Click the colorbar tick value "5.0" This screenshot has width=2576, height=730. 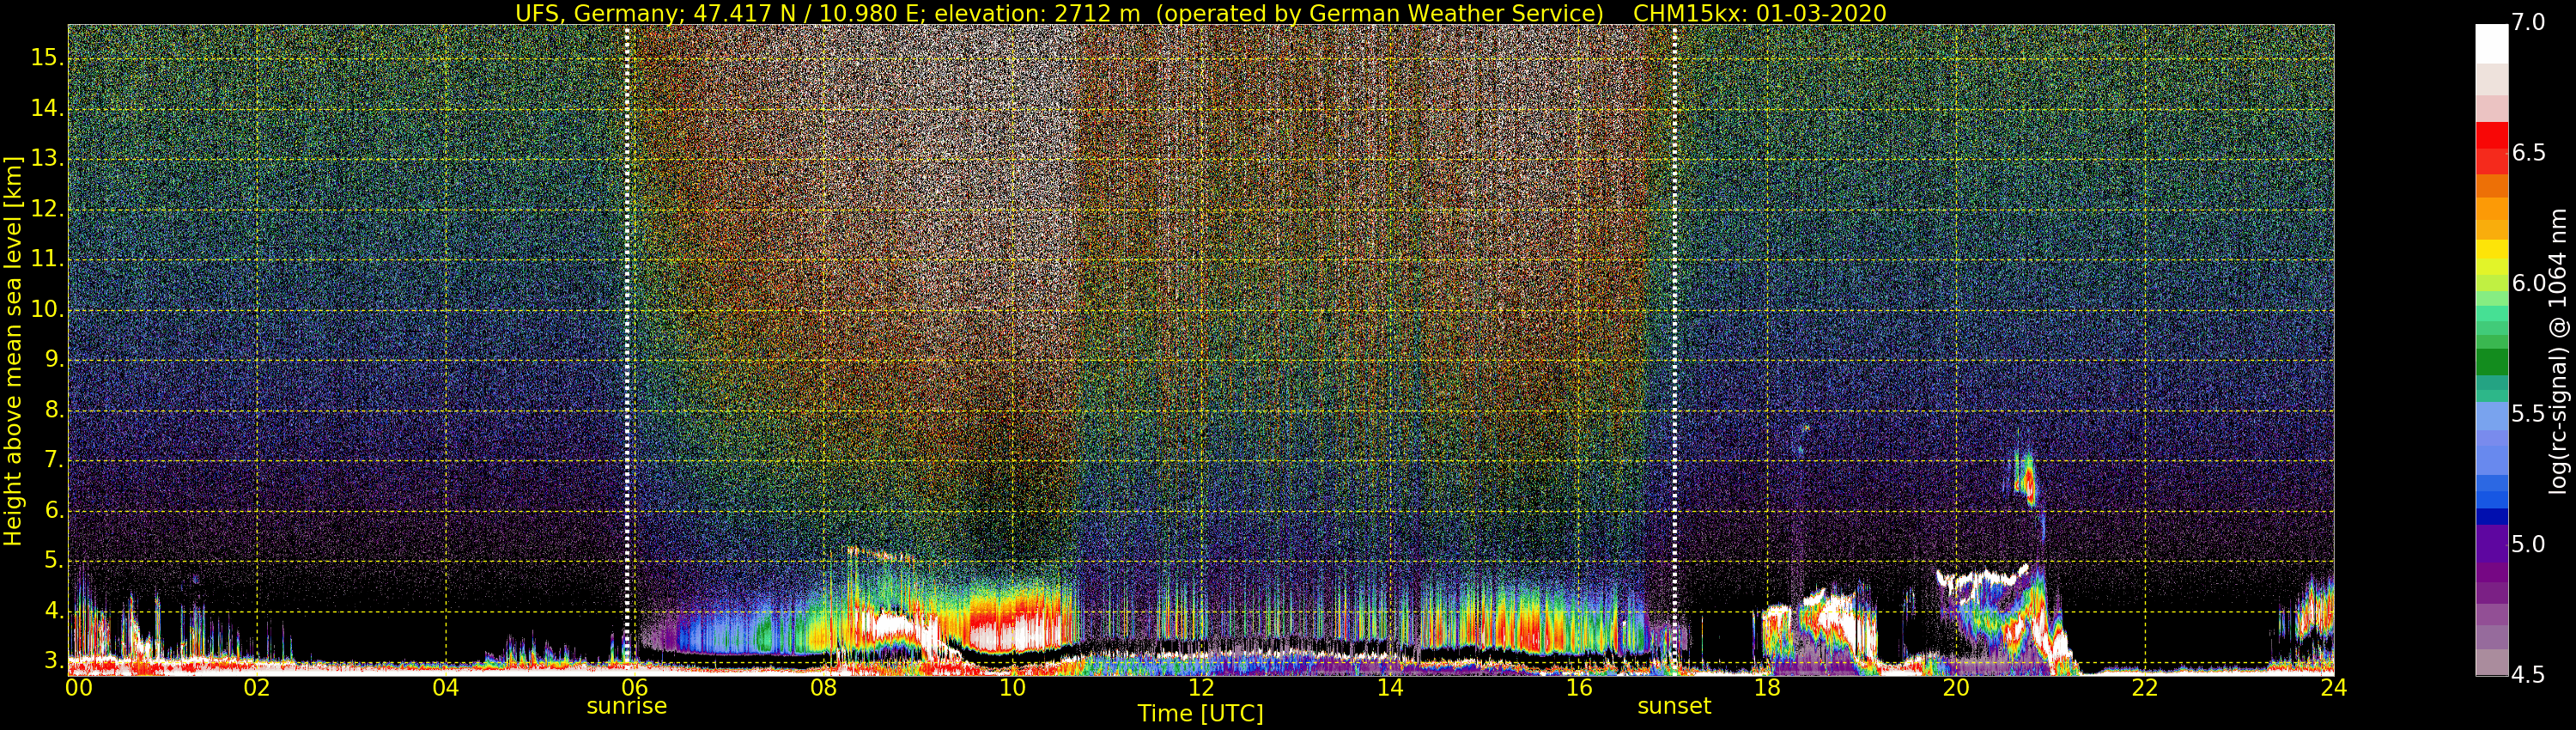[x=2528, y=544]
